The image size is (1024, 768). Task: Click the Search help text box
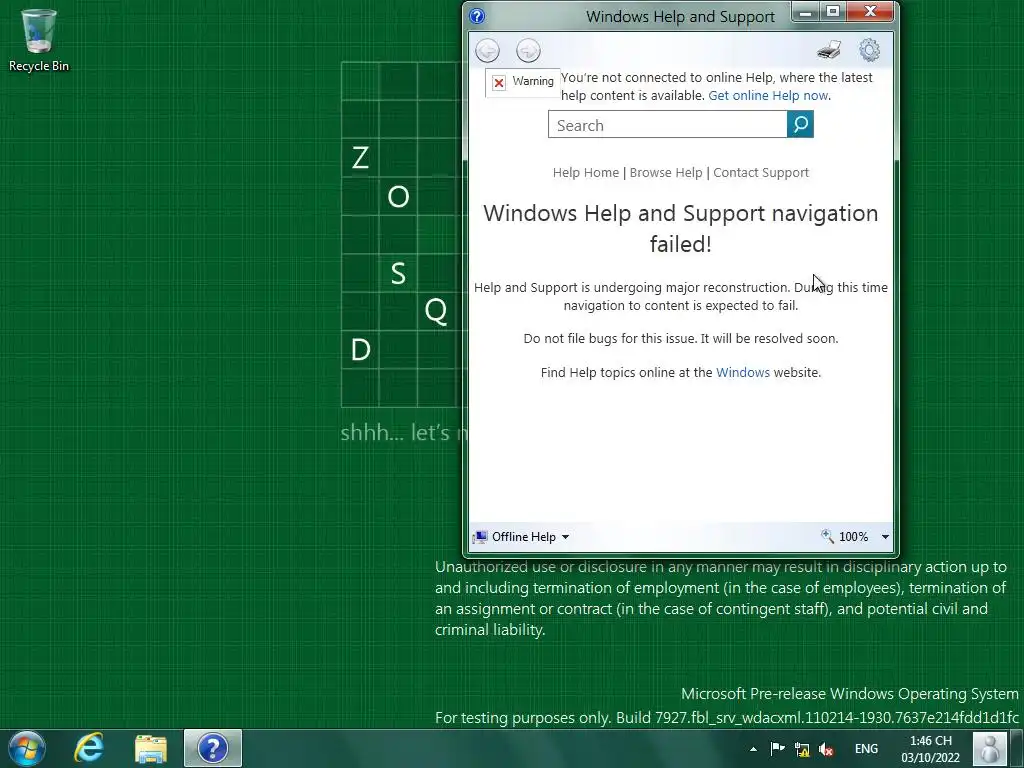pos(667,124)
